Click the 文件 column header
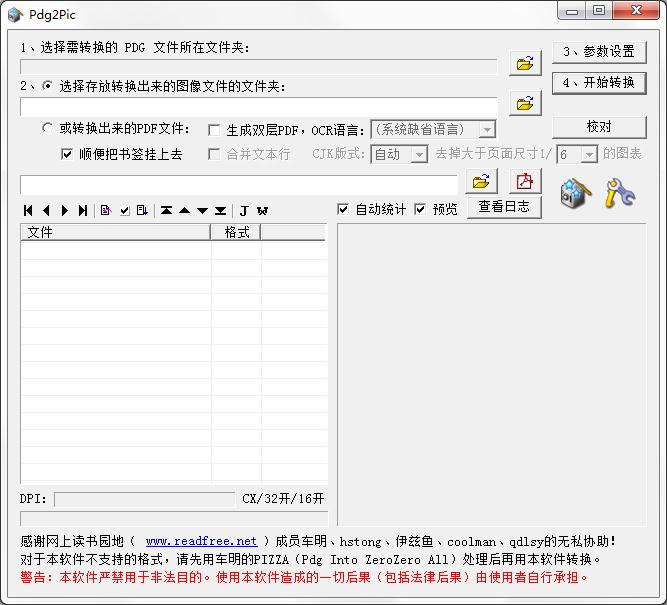Viewport: 667px width, 605px height. pyautogui.click(x=115, y=232)
